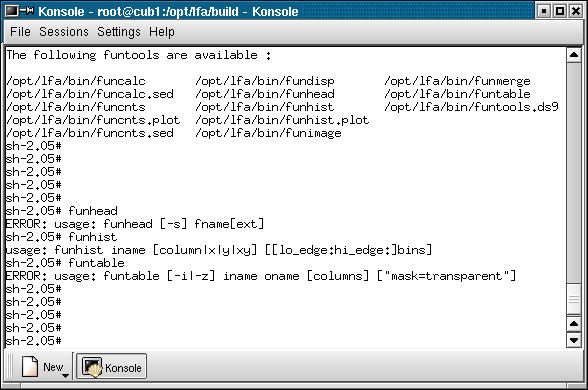Click the shell icon on Konsole tab
588x390 pixels.
coord(92,367)
